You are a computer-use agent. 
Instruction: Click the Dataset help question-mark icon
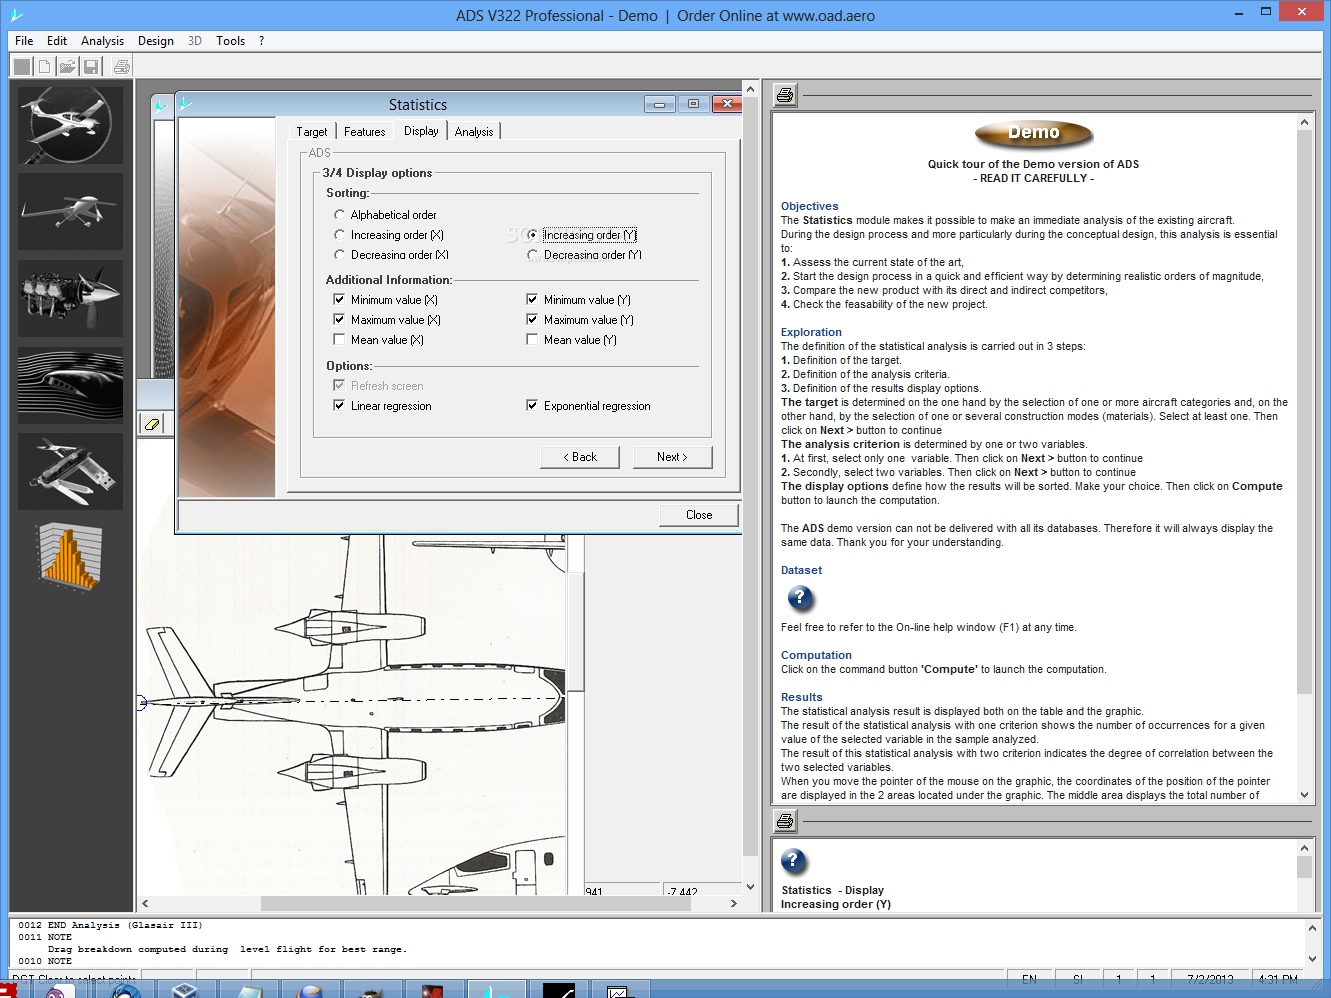click(799, 598)
